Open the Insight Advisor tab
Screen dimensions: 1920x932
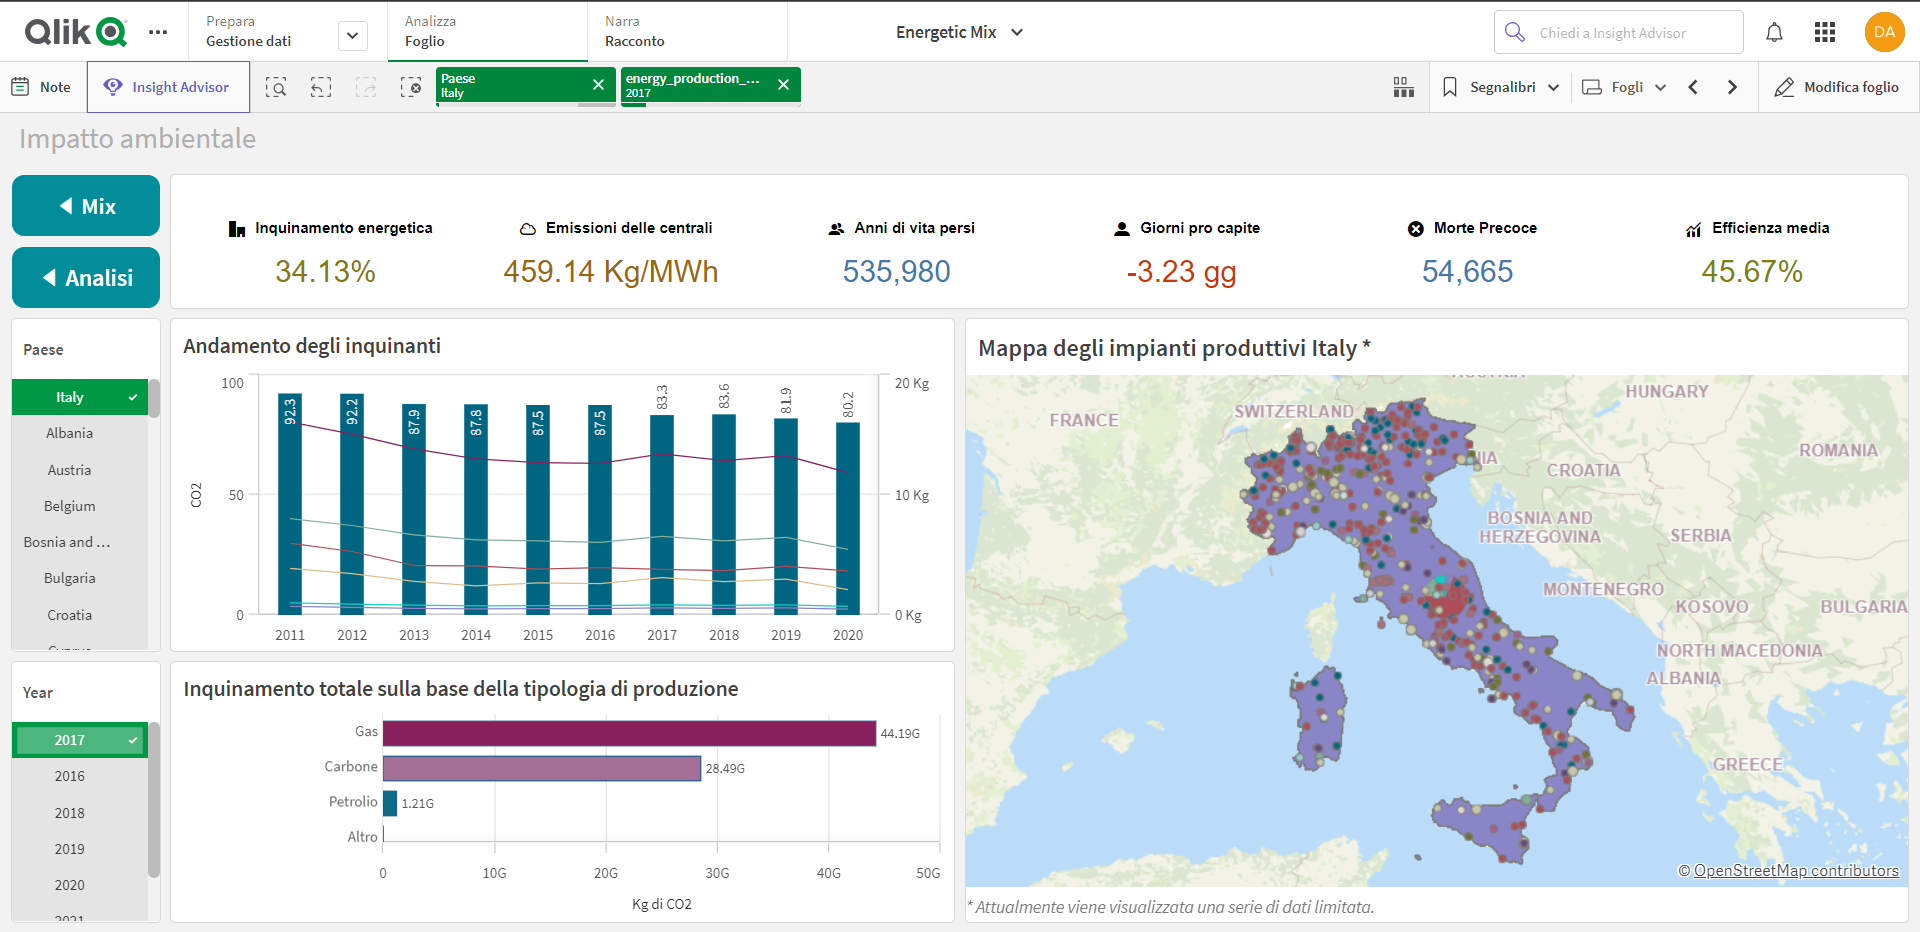pyautogui.click(x=167, y=87)
